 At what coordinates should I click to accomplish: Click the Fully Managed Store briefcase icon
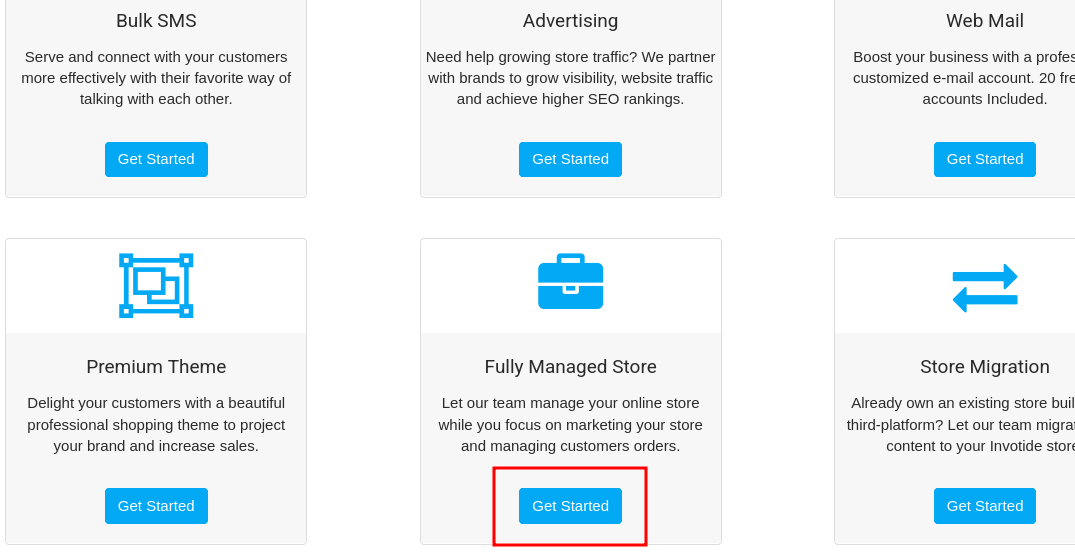pyautogui.click(x=570, y=281)
